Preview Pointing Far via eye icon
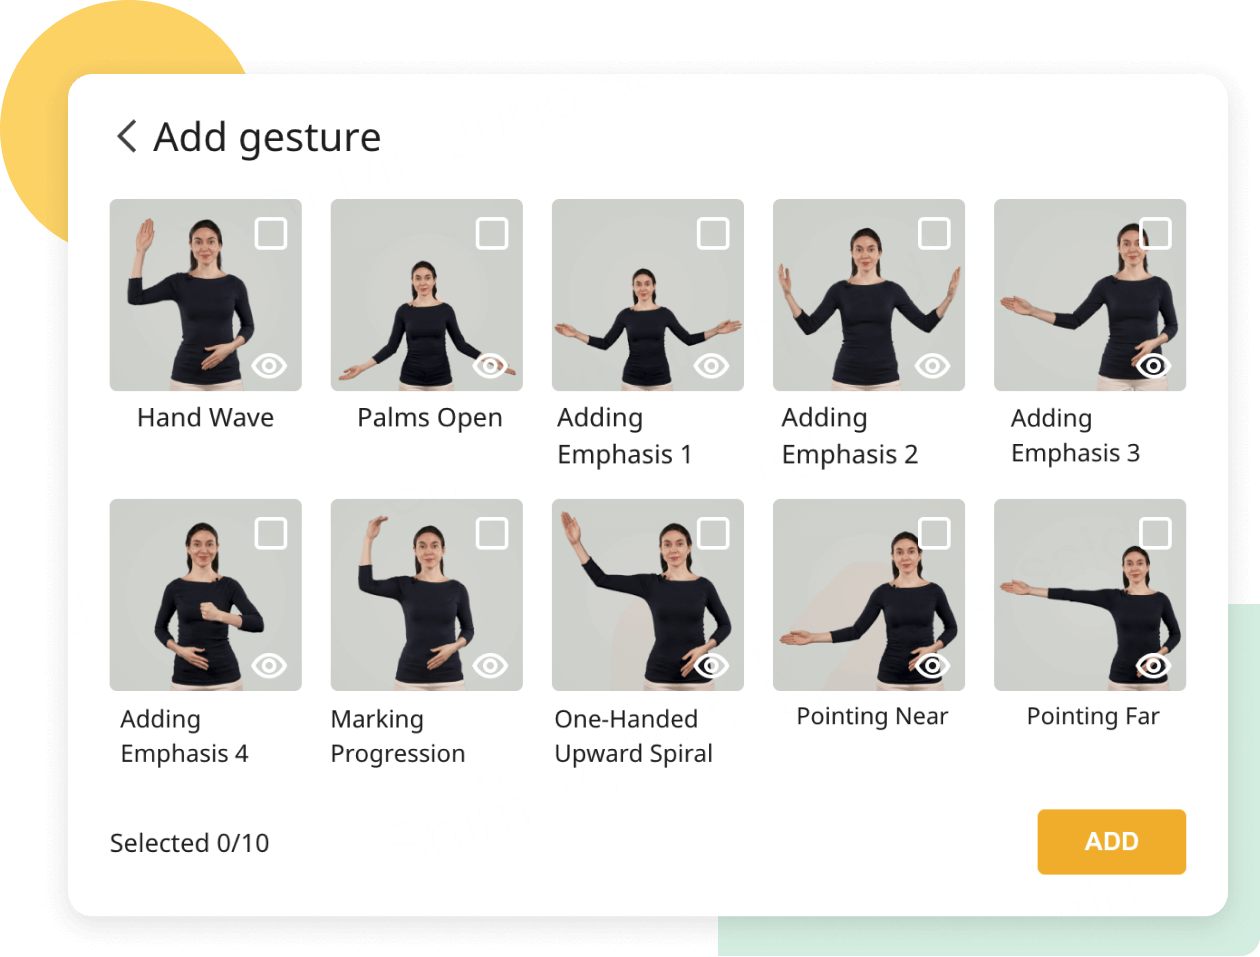Viewport: 1260px width, 957px height. [x=1153, y=666]
